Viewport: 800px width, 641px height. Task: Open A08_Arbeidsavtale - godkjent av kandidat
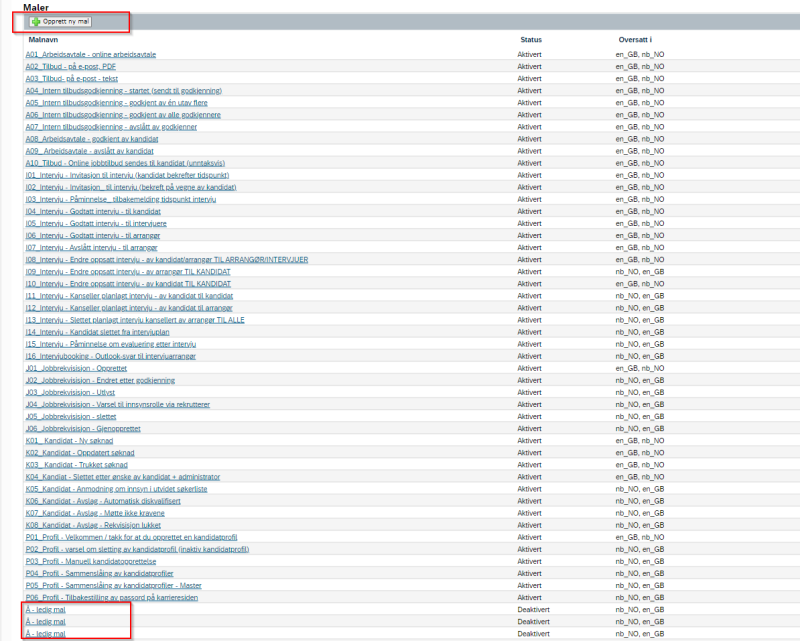92,139
